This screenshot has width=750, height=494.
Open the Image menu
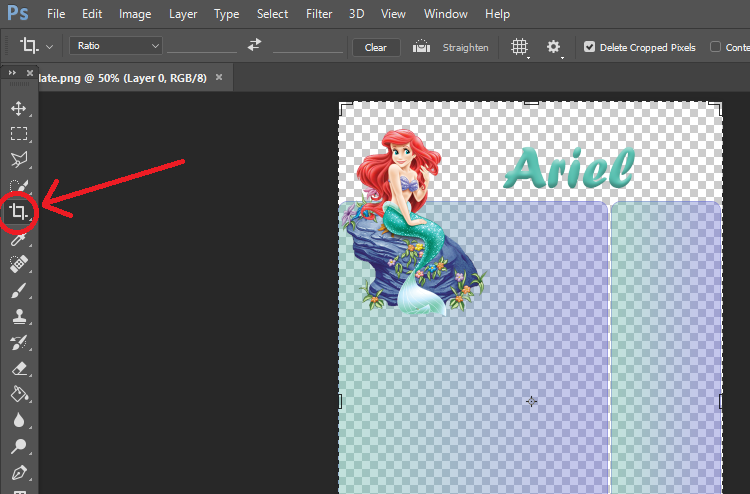point(135,14)
